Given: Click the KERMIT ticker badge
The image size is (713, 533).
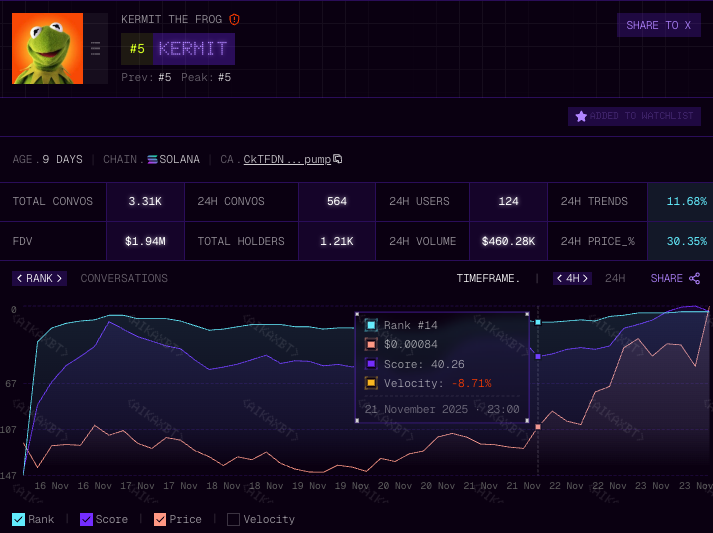Looking at the screenshot, I should click(x=193, y=49).
